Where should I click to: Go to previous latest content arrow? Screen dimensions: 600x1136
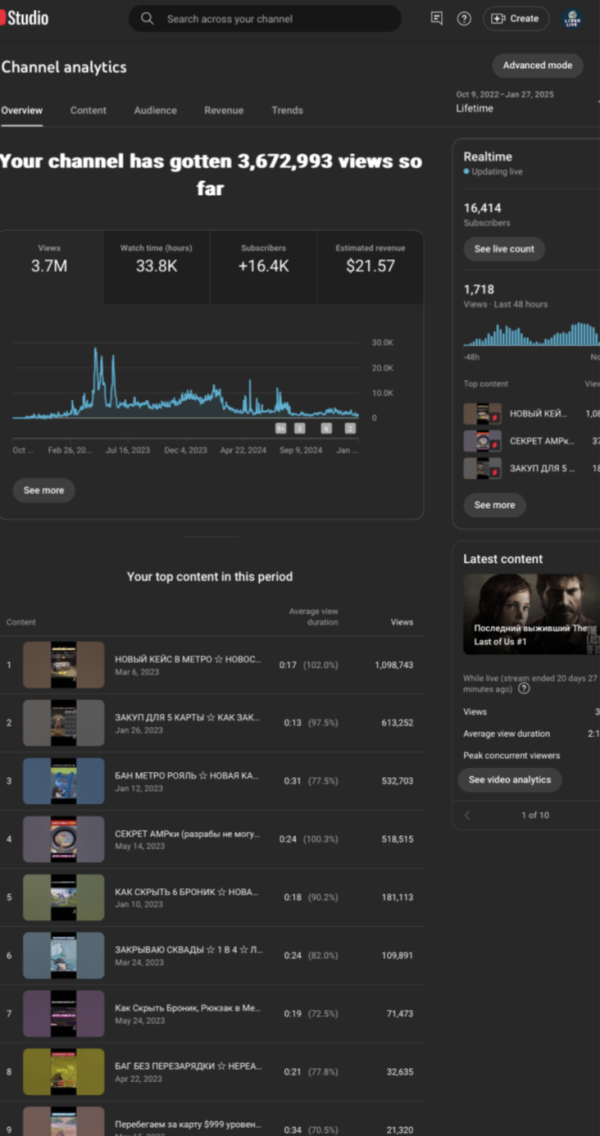(x=467, y=815)
